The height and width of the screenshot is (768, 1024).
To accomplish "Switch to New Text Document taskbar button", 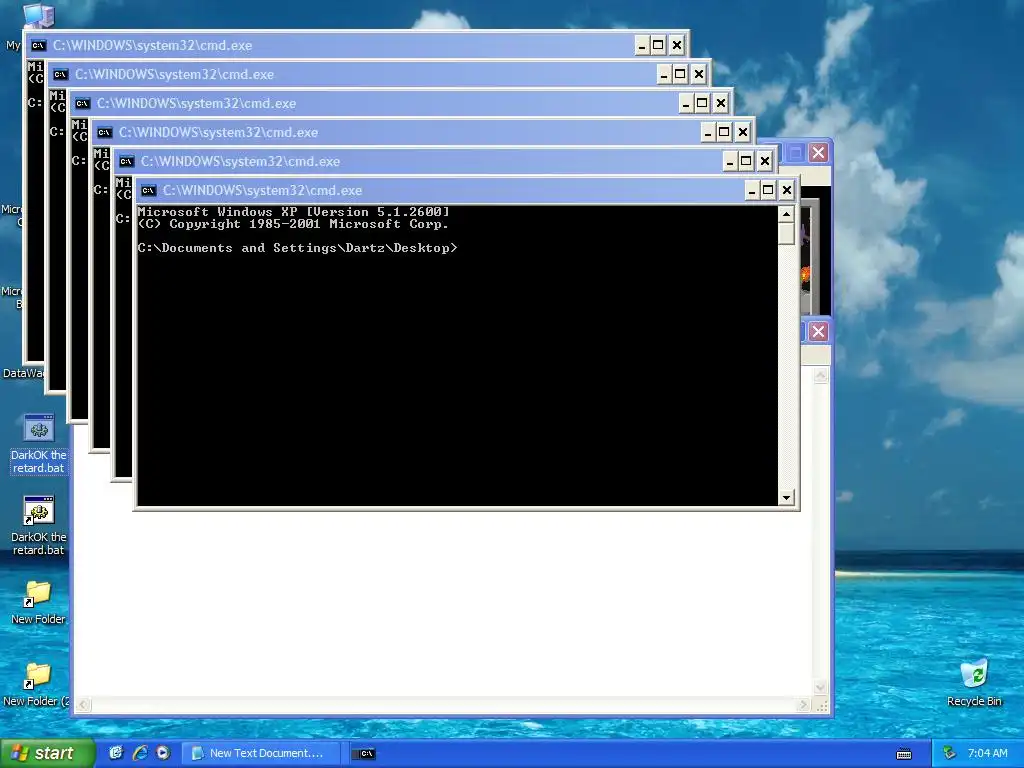I will (x=261, y=753).
